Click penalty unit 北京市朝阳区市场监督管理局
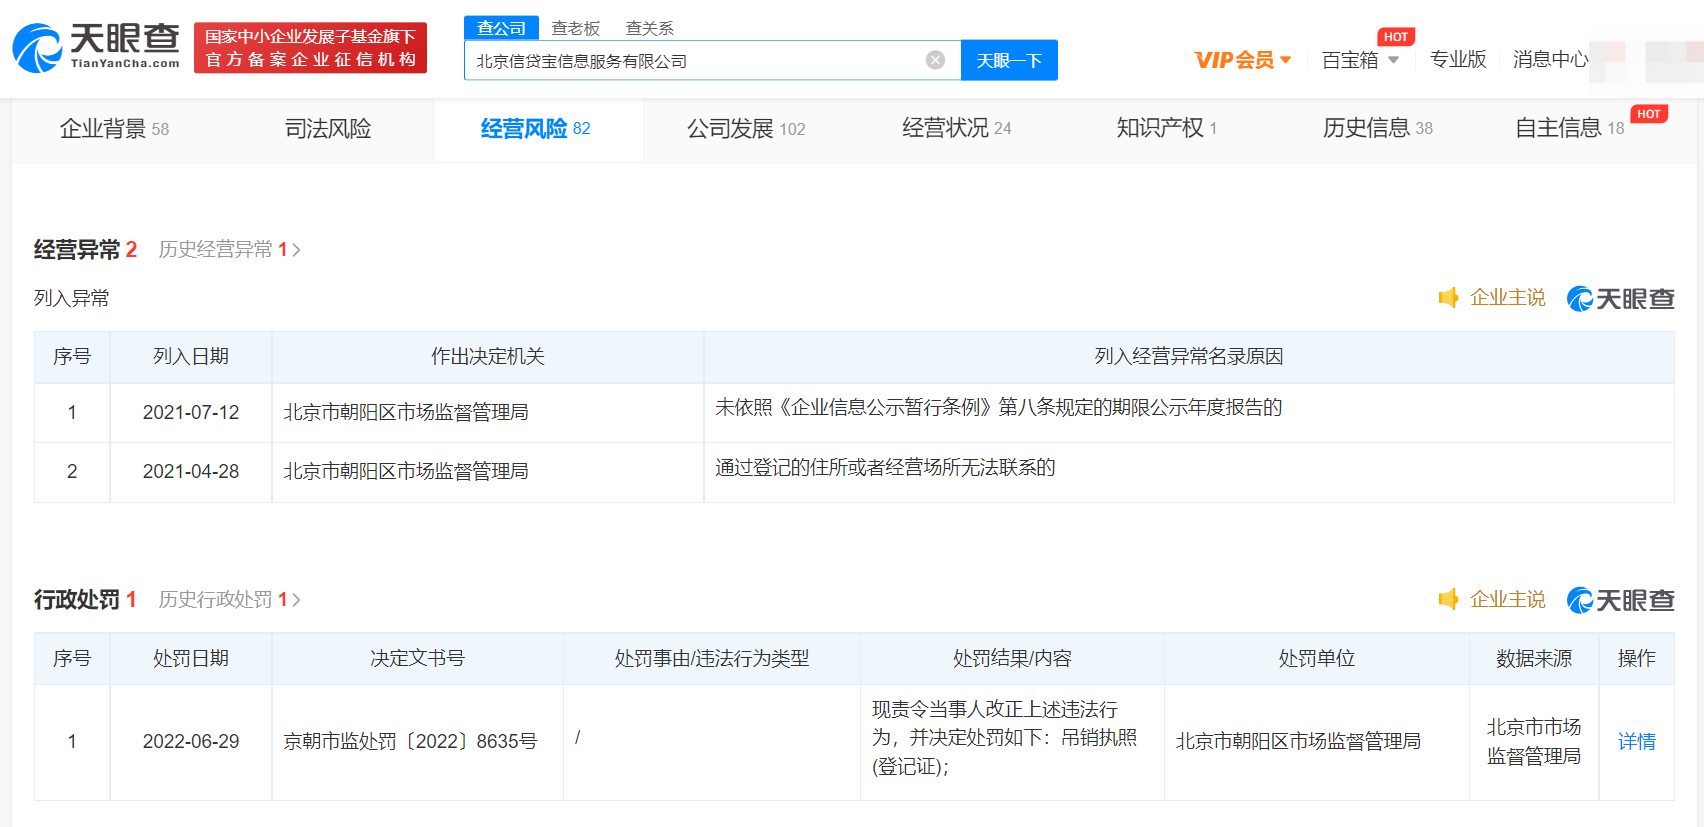Viewport: 1704px width, 827px height. pos(1298,741)
